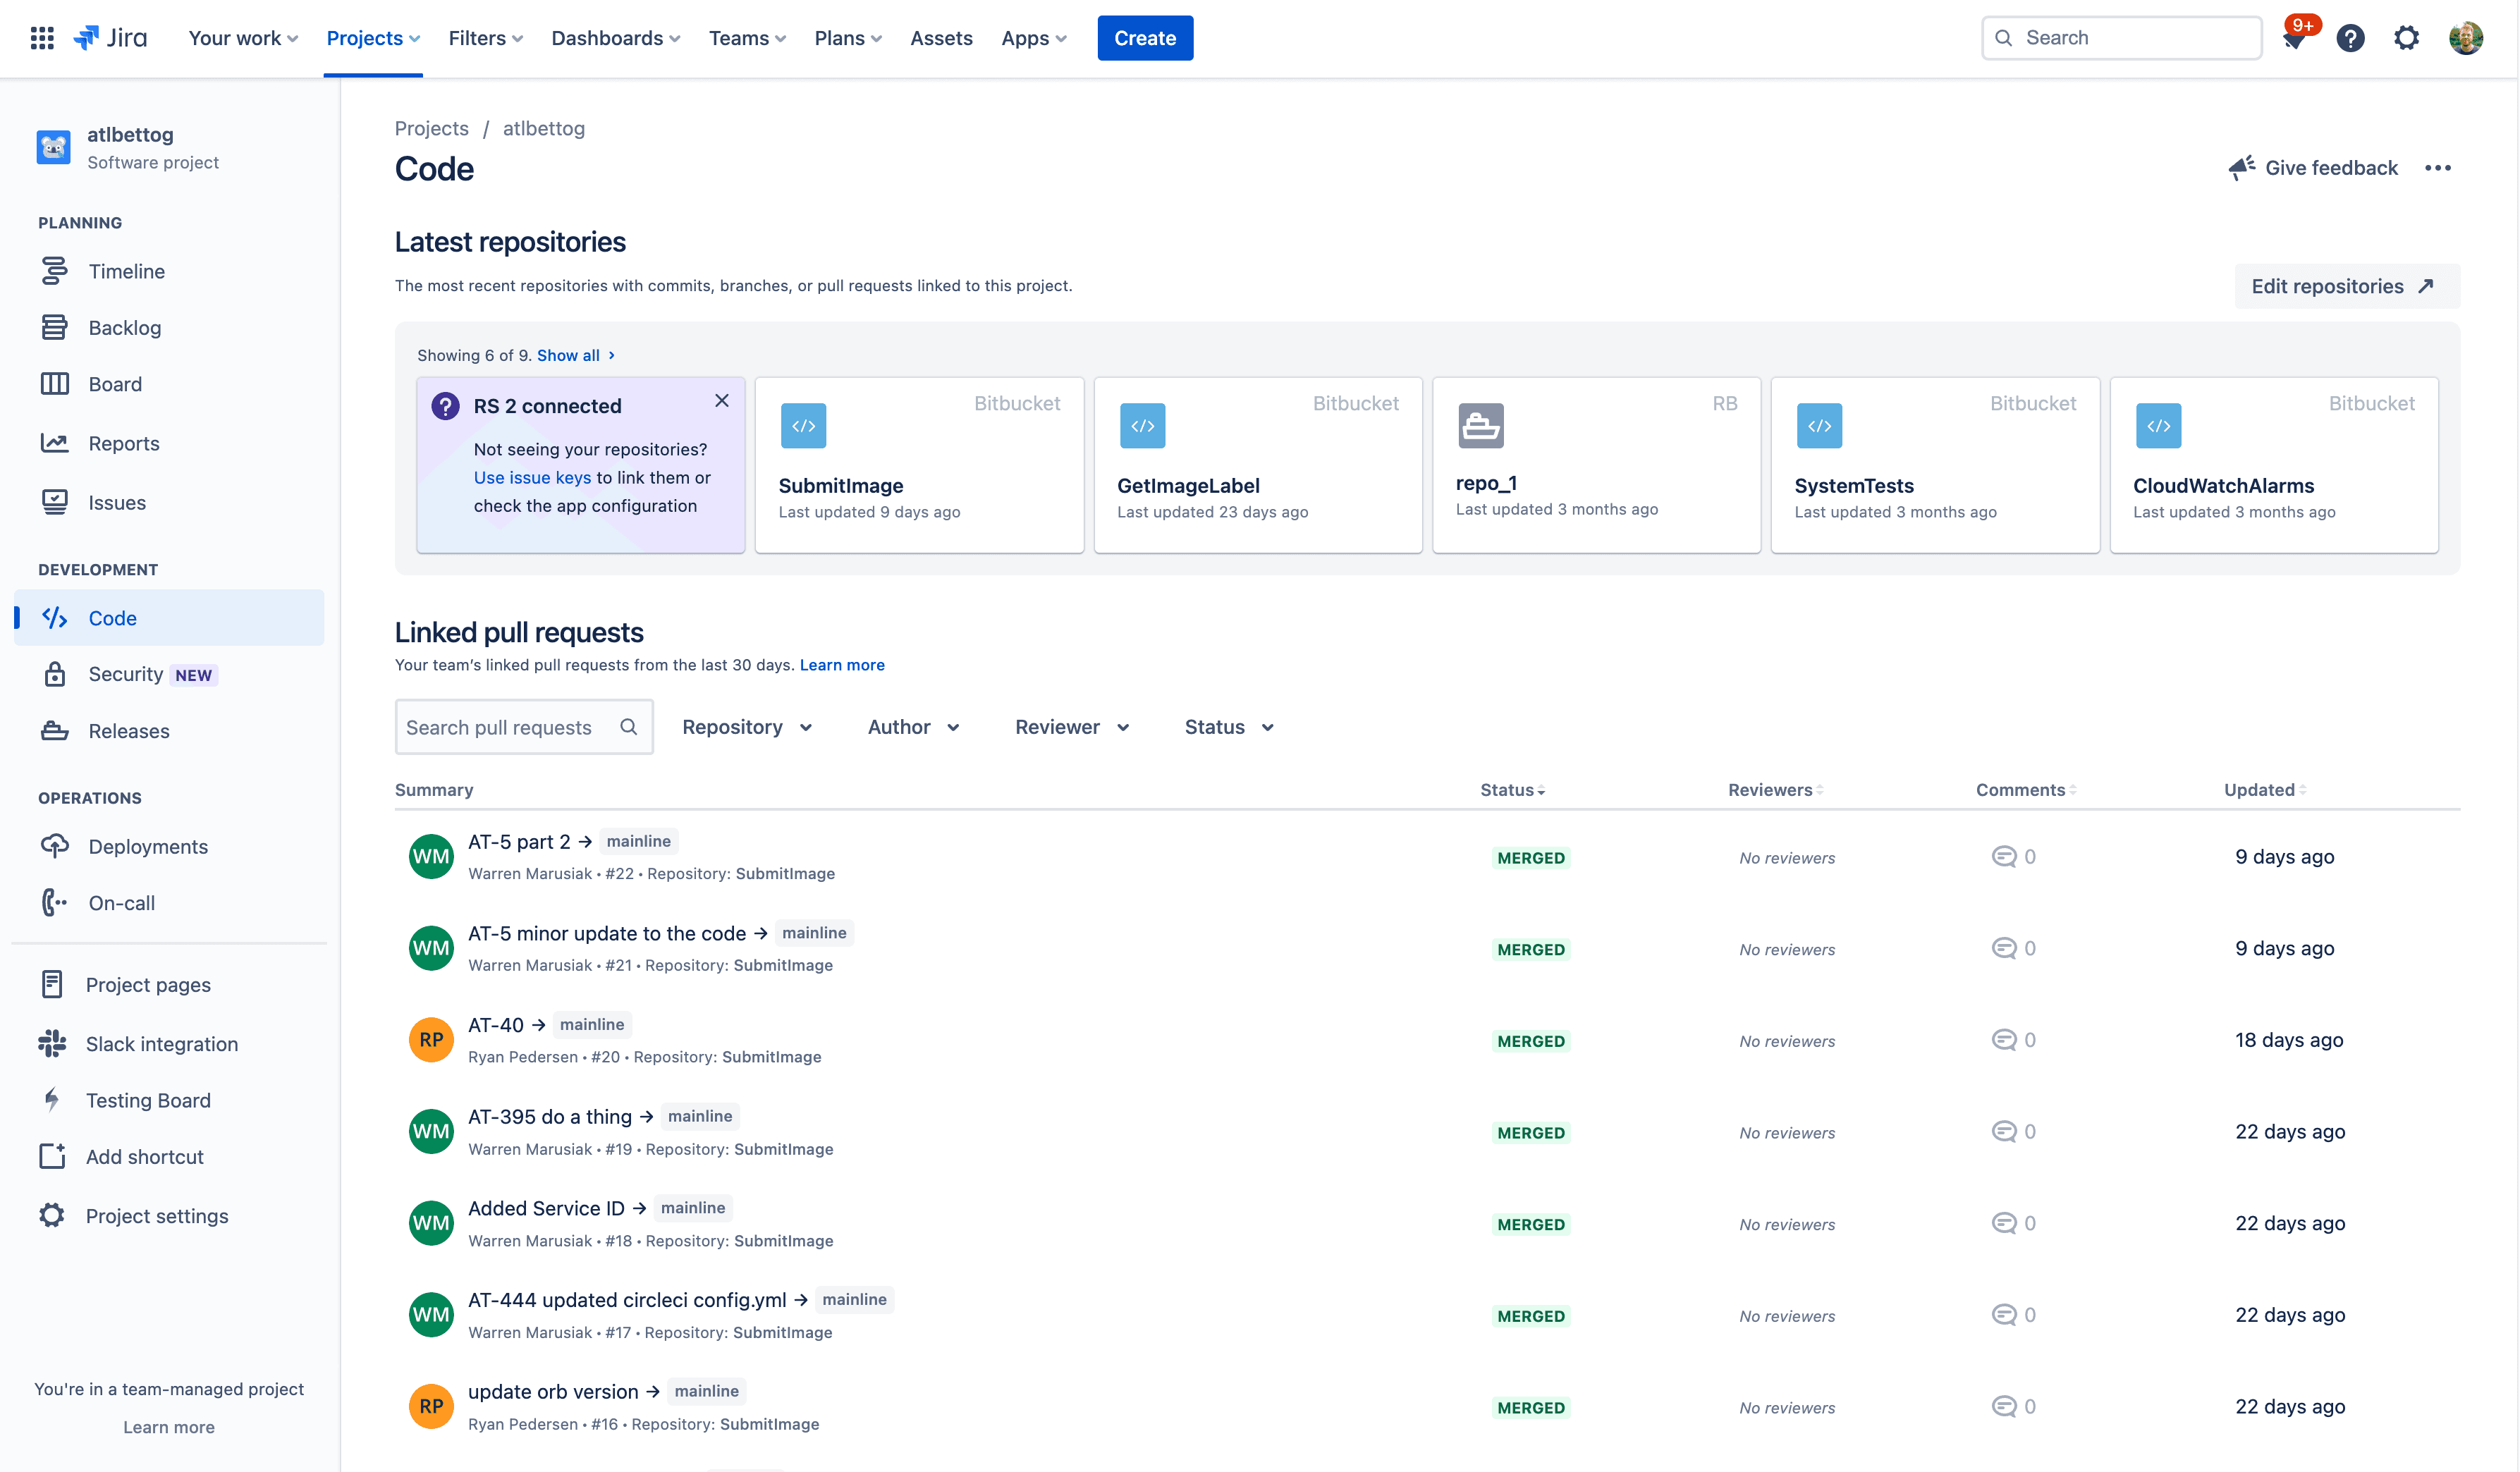The image size is (2520, 1472).
Task: Open the Board view
Action: [x=115, y=383]
